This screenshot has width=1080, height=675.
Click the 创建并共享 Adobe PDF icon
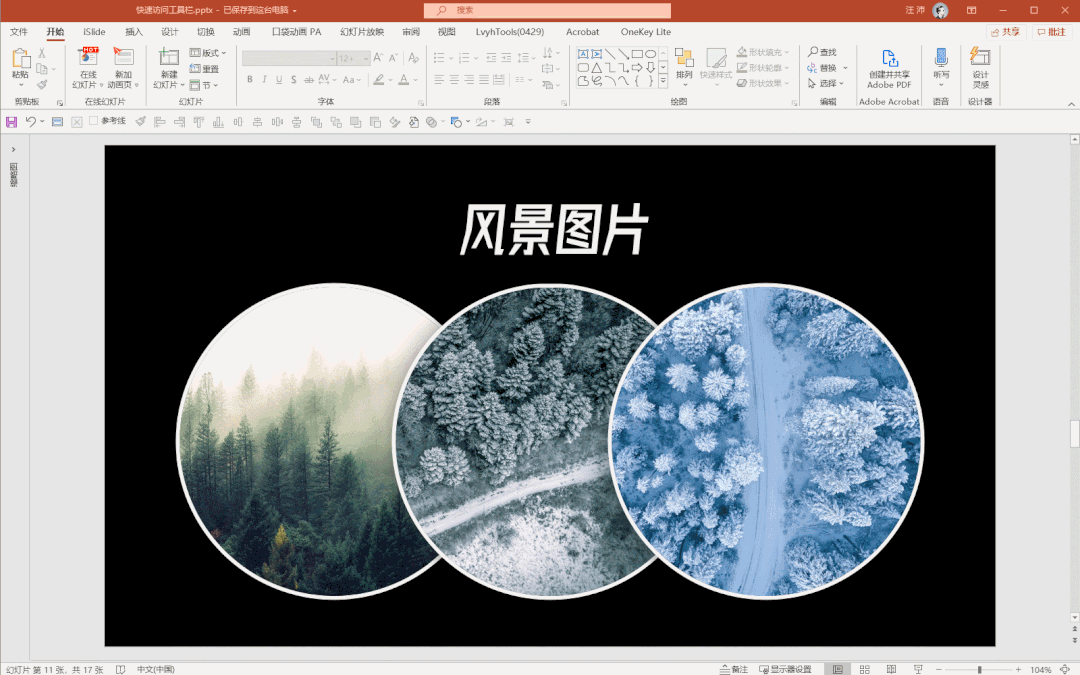point(889,59)
